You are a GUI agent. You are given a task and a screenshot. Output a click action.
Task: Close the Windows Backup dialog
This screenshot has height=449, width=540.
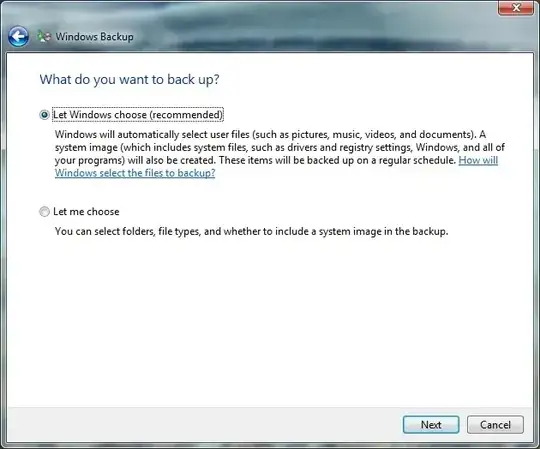coord(516,8)
